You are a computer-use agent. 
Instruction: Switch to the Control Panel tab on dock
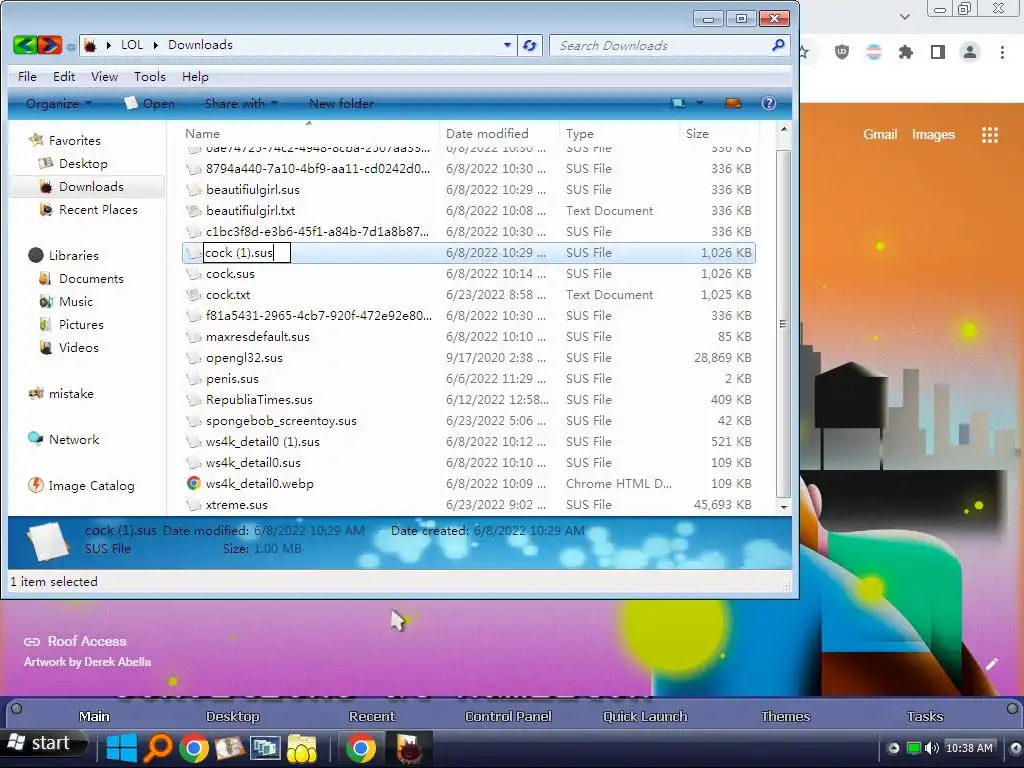(x=508, y=716)
